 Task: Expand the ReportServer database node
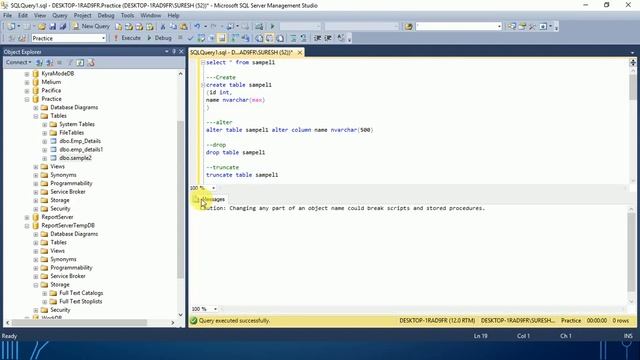point(27,217)
